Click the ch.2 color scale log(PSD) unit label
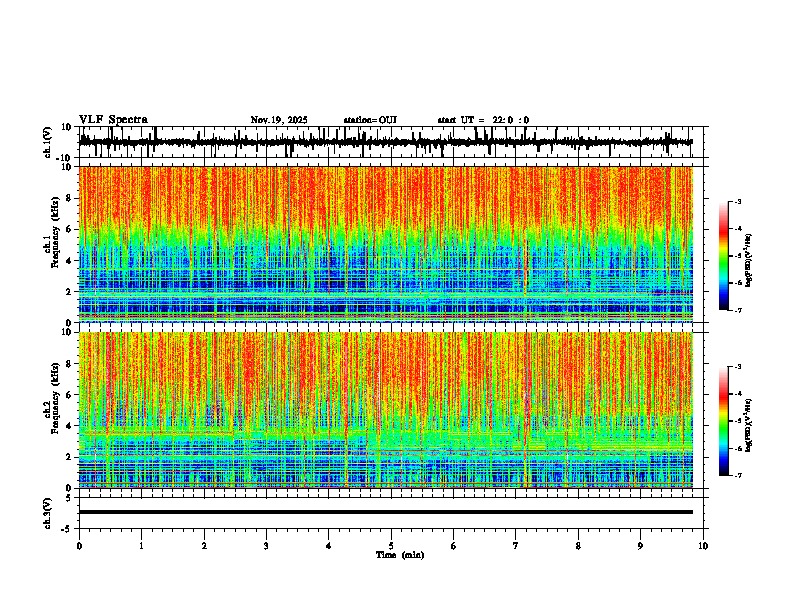 point(749,426)
